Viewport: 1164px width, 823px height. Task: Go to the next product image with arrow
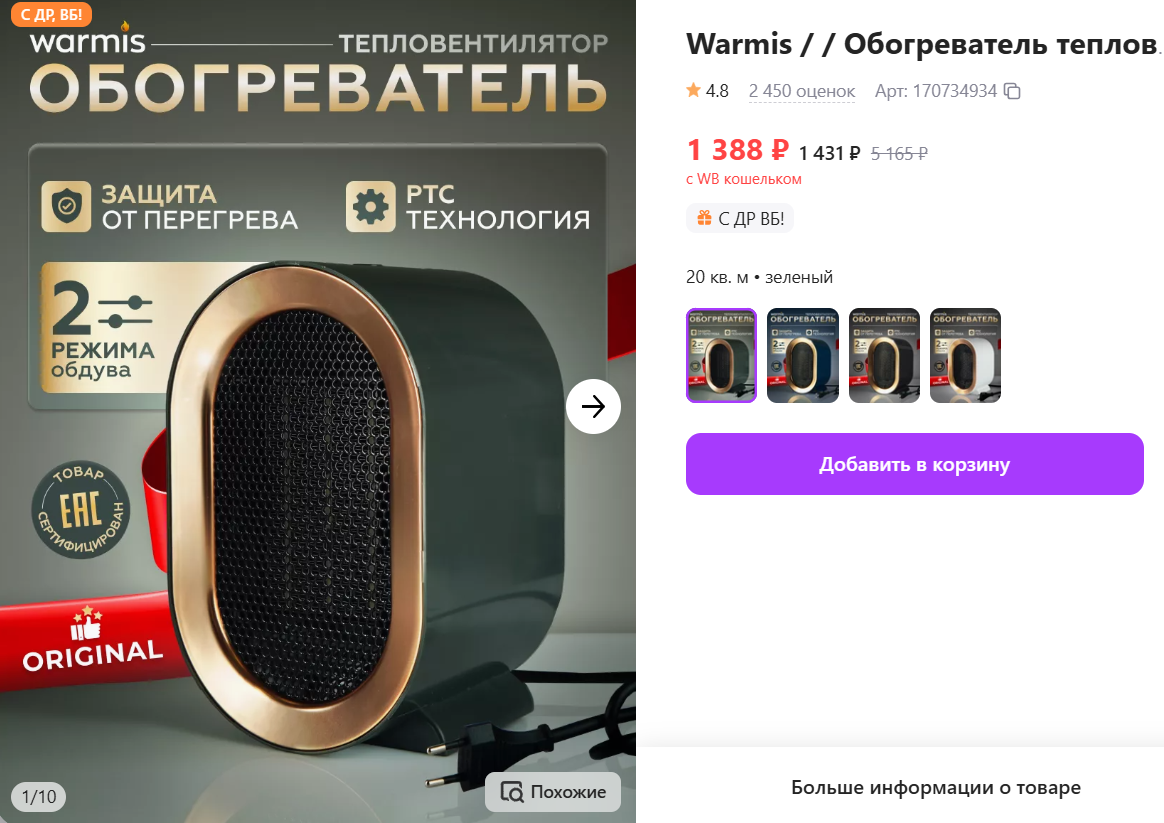click(x=593, y=406)
